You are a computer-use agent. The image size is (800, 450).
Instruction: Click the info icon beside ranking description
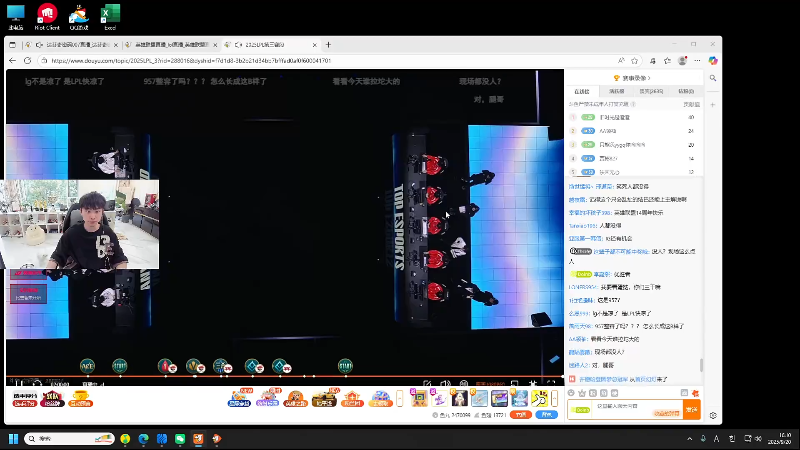[x=633, y=104]
